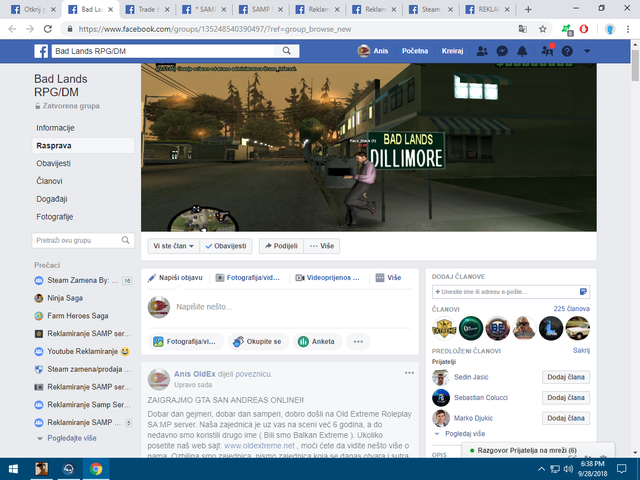Click the 'Fotografija/vi...' pill button
640x480 pixels.
[x=186, y=342]
